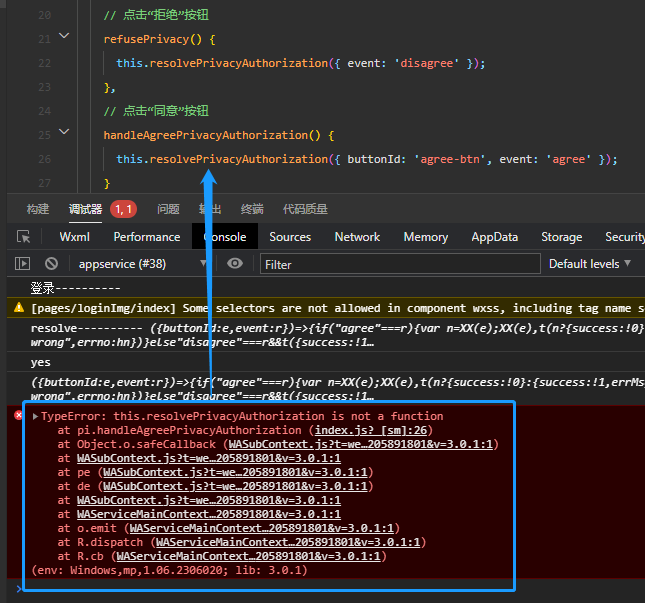
Task: Open the WAServiceMainContext link on the o.emit line
Action: pos(262,528)
